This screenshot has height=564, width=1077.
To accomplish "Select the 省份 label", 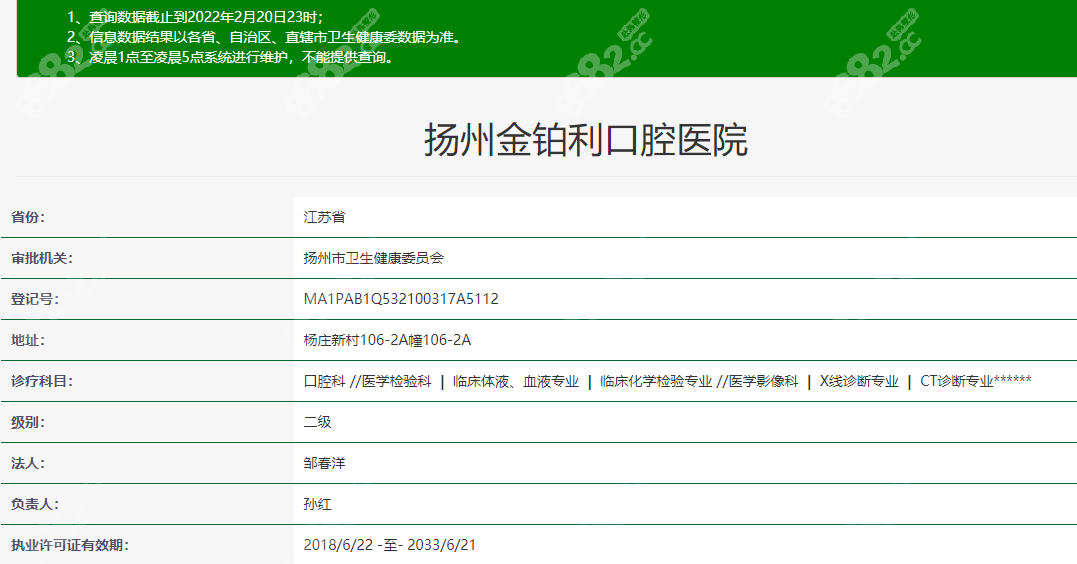I will tap(28, 217).
